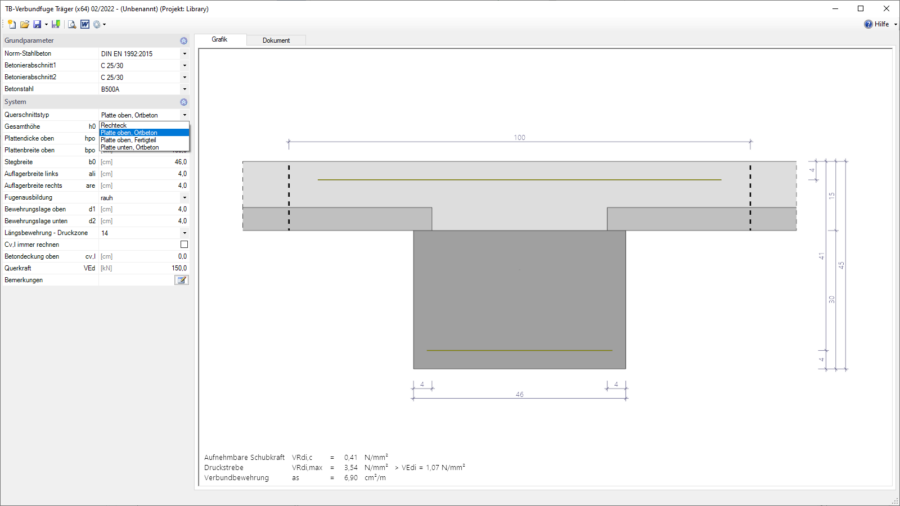This screenshot has height=506, width=900.
Task: Open the Hilfe help menu
Action: 876,24
